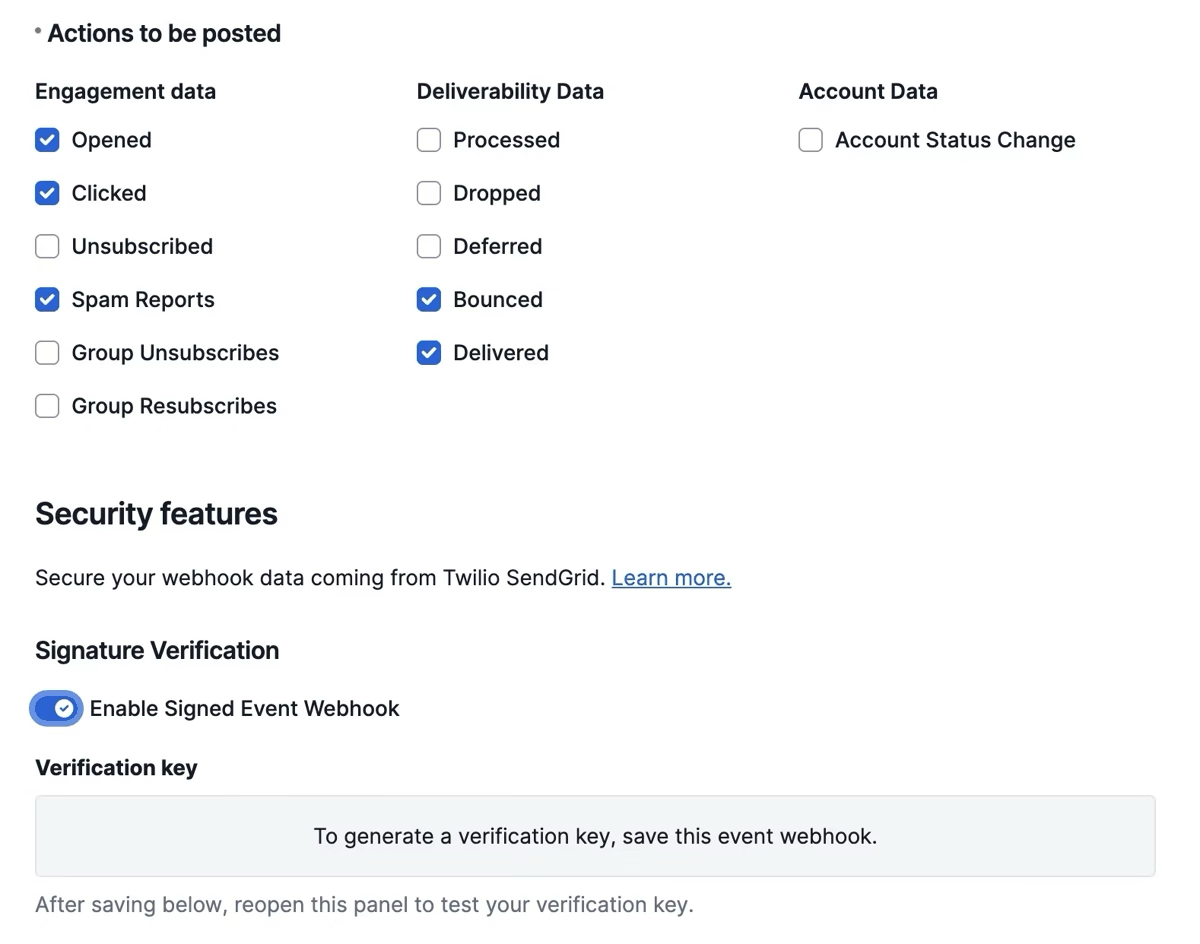
Task: Click the Enable Signed Event Webhook label
Action: (244, 708)
